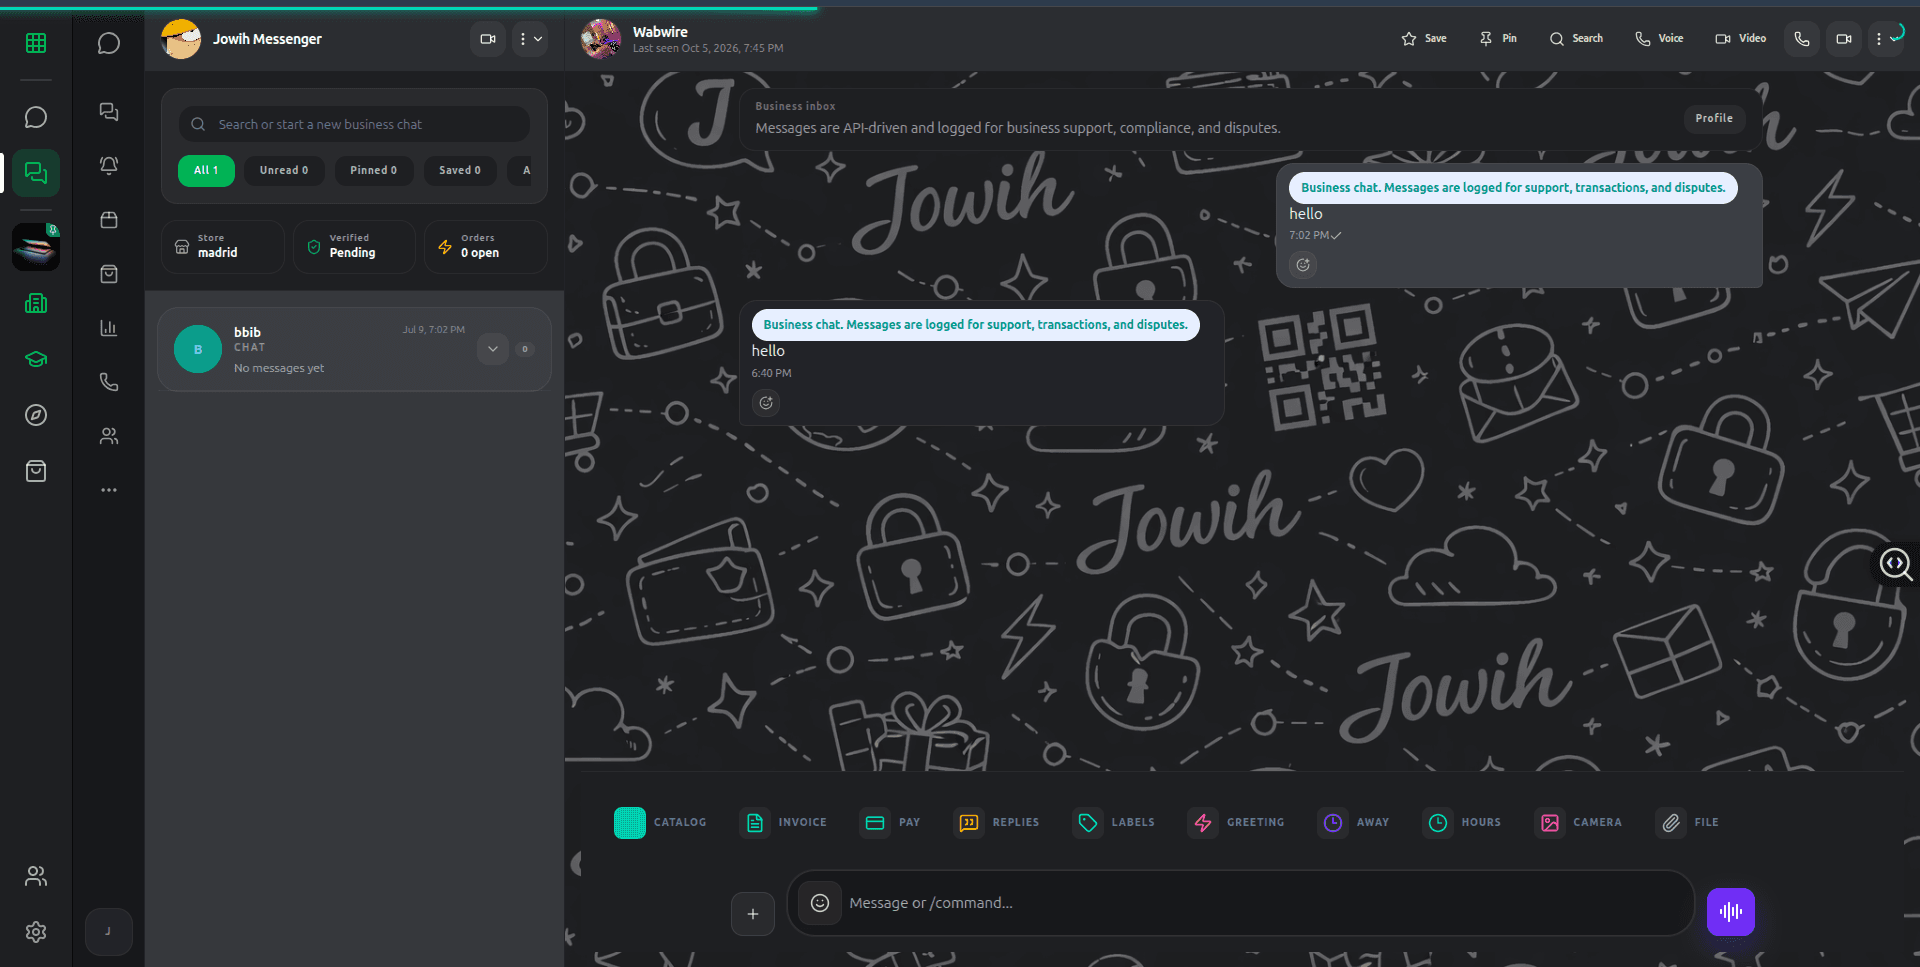Create an Invoice from quick actions

(x=783, y=822)
